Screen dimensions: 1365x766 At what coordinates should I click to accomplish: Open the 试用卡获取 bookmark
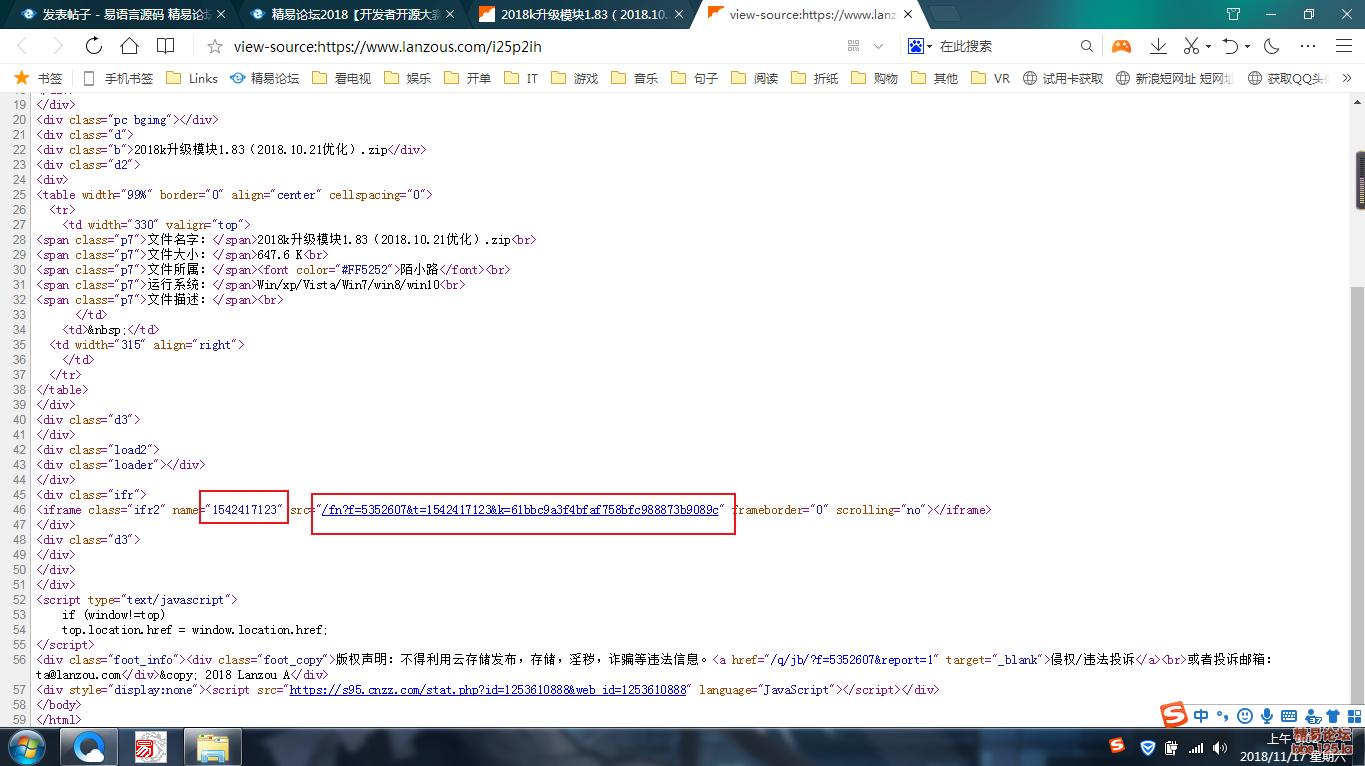pos(1062,78)
